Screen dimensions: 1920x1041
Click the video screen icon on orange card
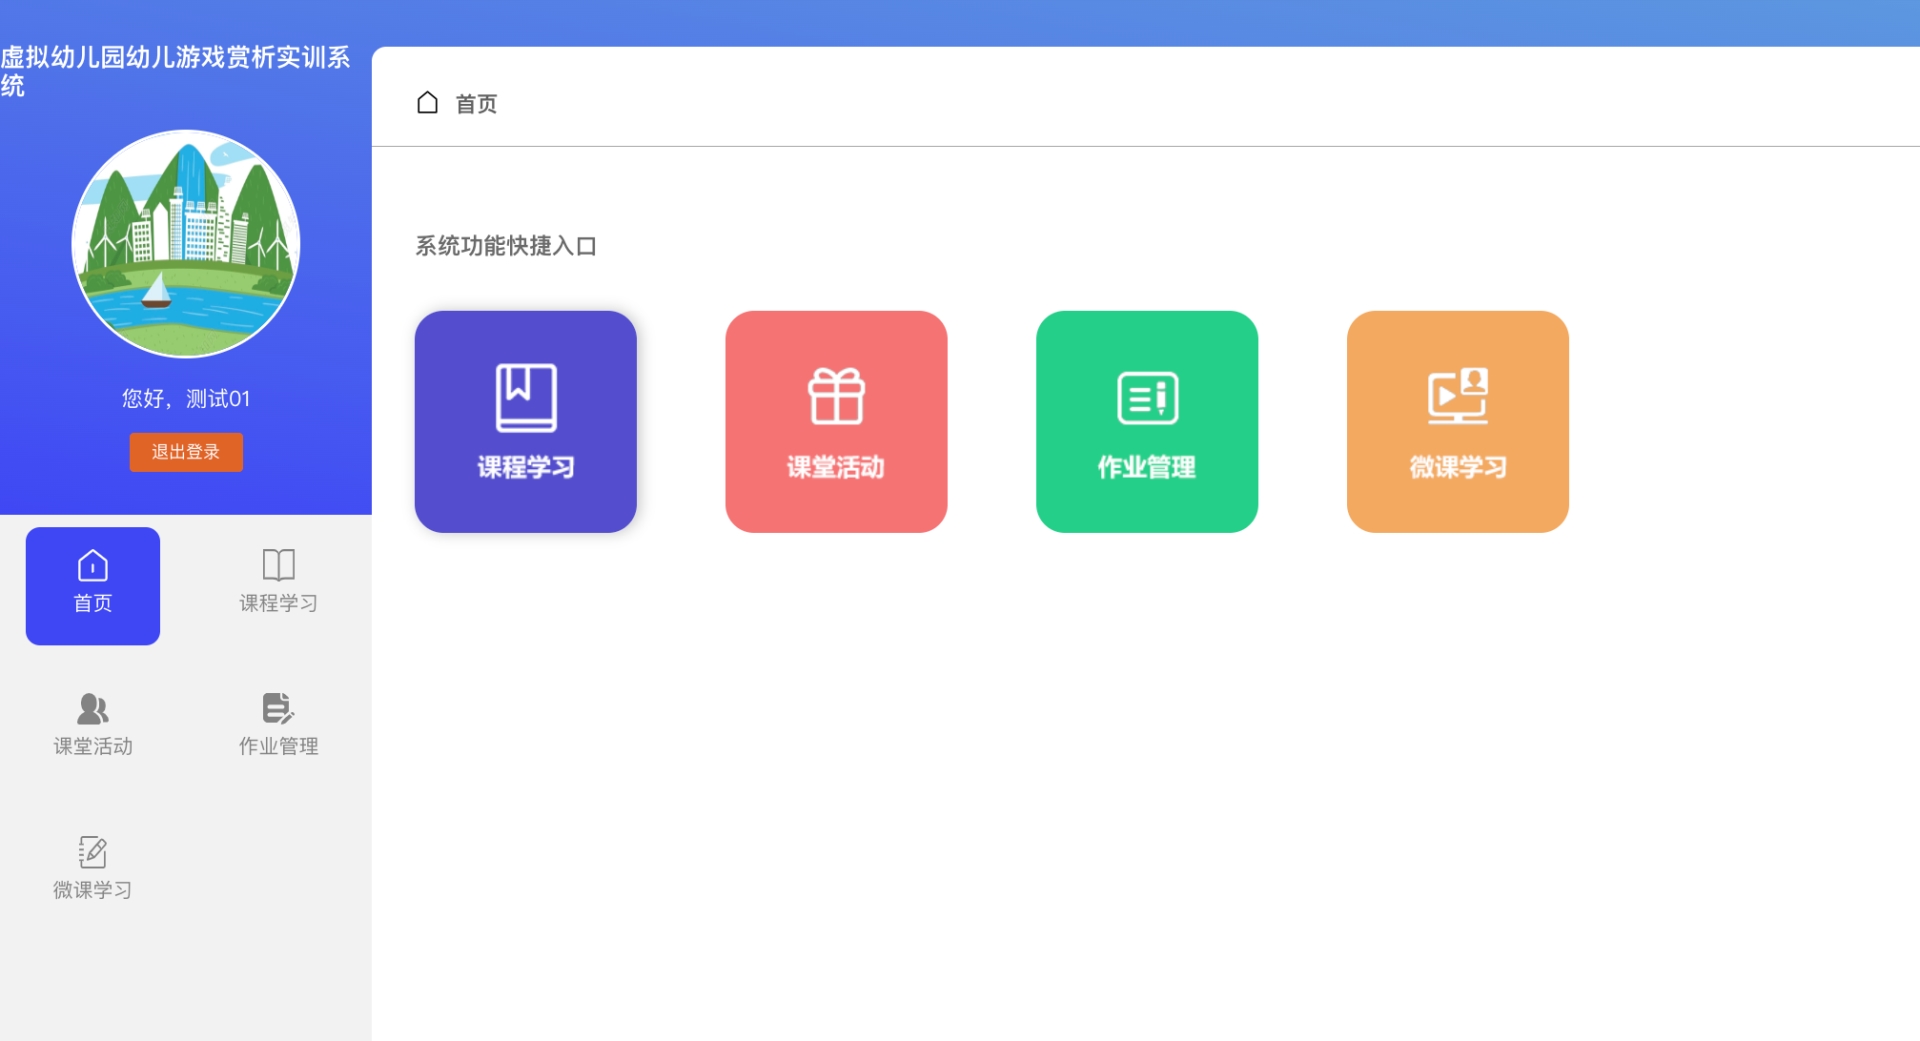[x=1457, y=396]
